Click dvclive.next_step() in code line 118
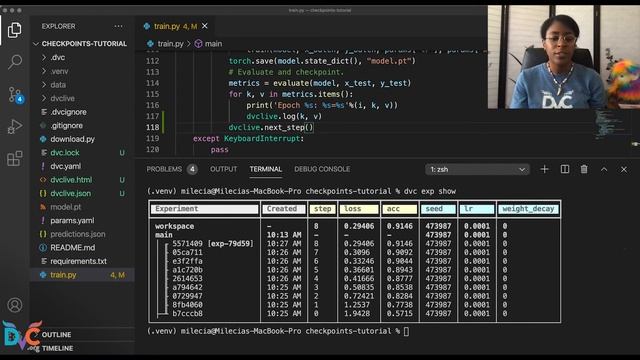Viewport: 640px width, 360px height. (271, 127)
